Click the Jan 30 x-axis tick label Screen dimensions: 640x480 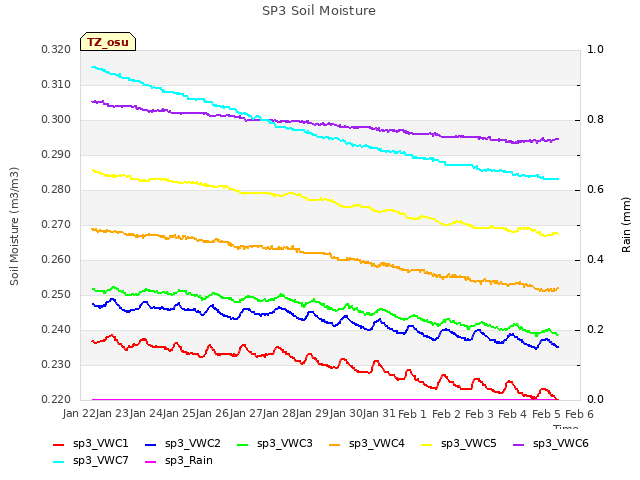pyautogui.click(x=346, y=413)
